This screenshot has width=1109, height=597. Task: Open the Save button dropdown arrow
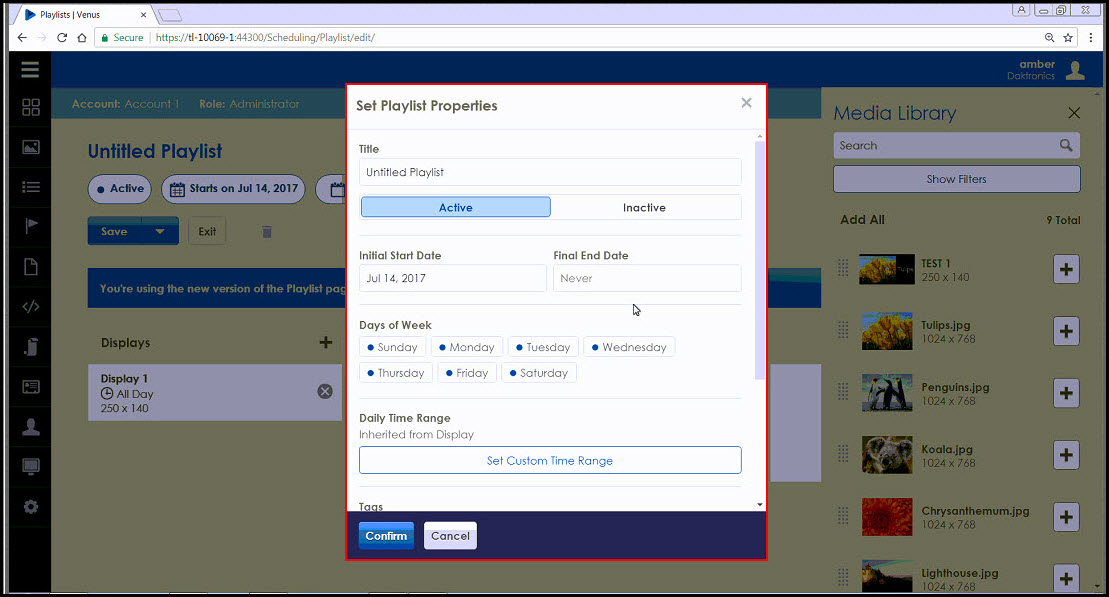pos(160,231)
